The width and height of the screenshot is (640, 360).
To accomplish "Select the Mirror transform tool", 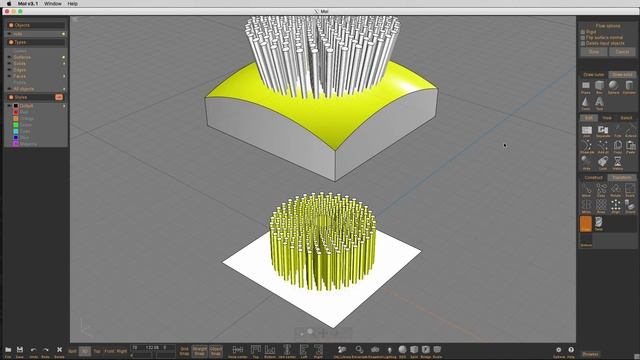I will tap(587, 207).
